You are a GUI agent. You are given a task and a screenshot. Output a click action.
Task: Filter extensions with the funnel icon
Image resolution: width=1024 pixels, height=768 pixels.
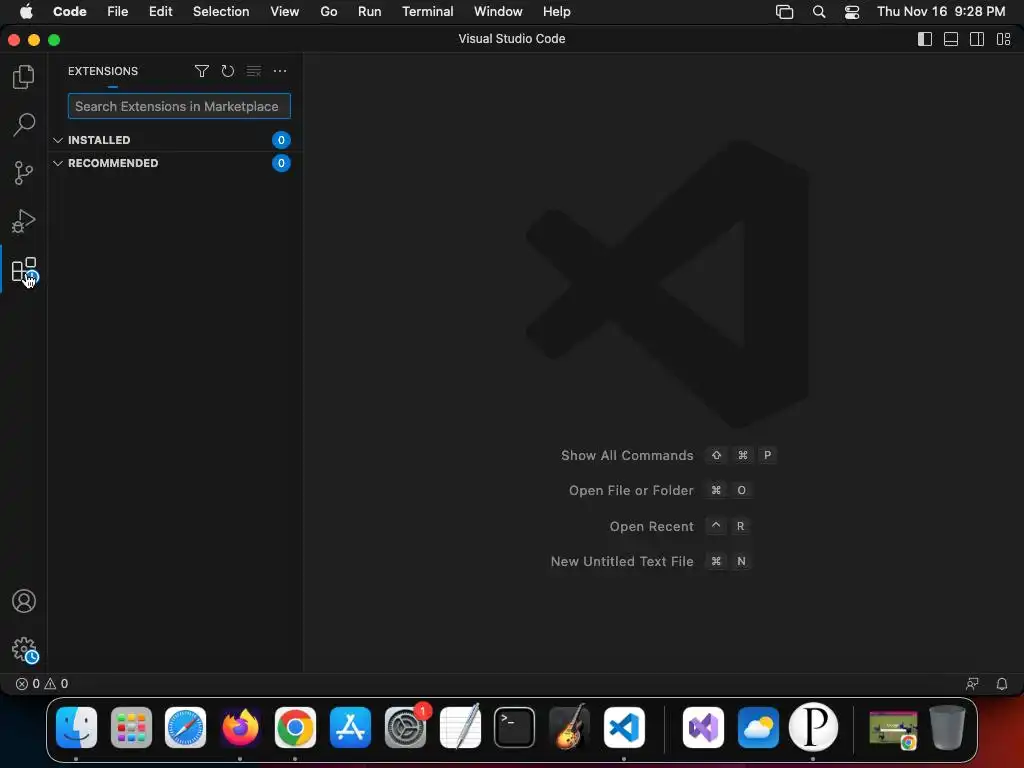[x=202, y=71]
